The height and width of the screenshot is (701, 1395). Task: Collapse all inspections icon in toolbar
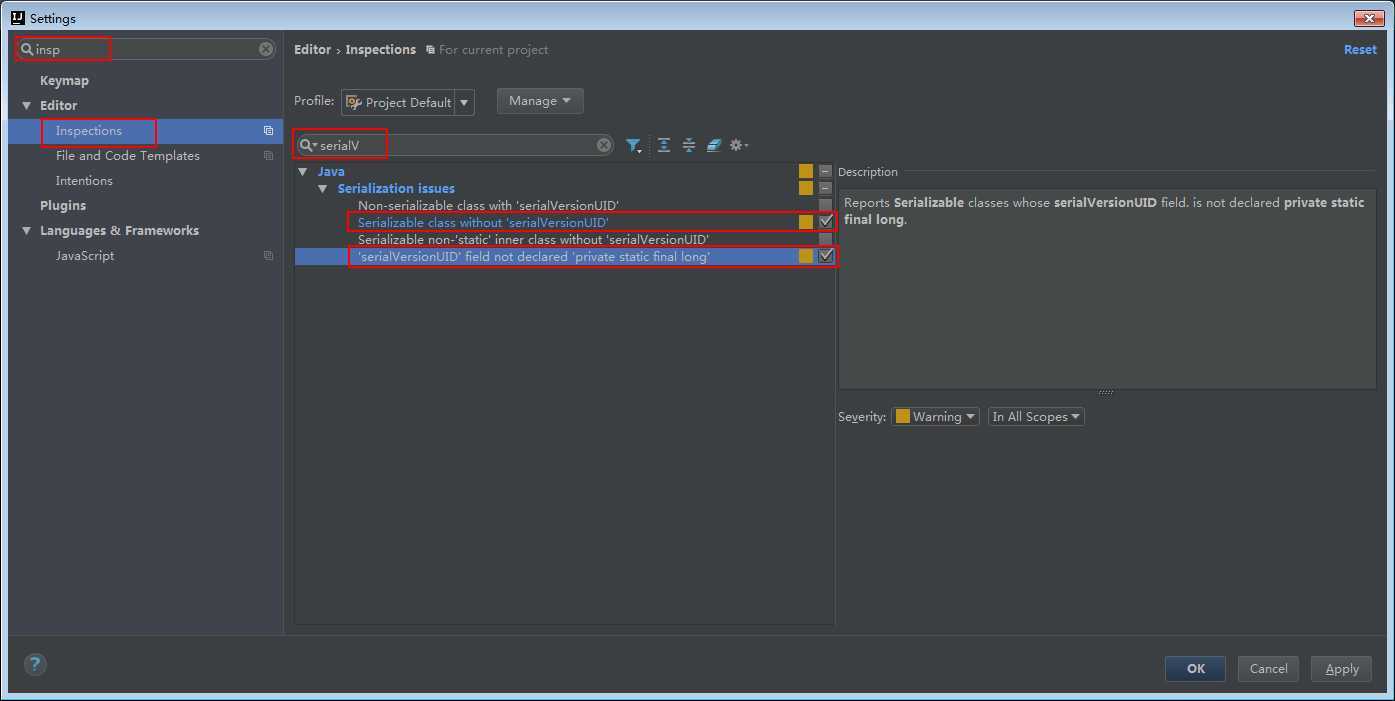[689, 145]
